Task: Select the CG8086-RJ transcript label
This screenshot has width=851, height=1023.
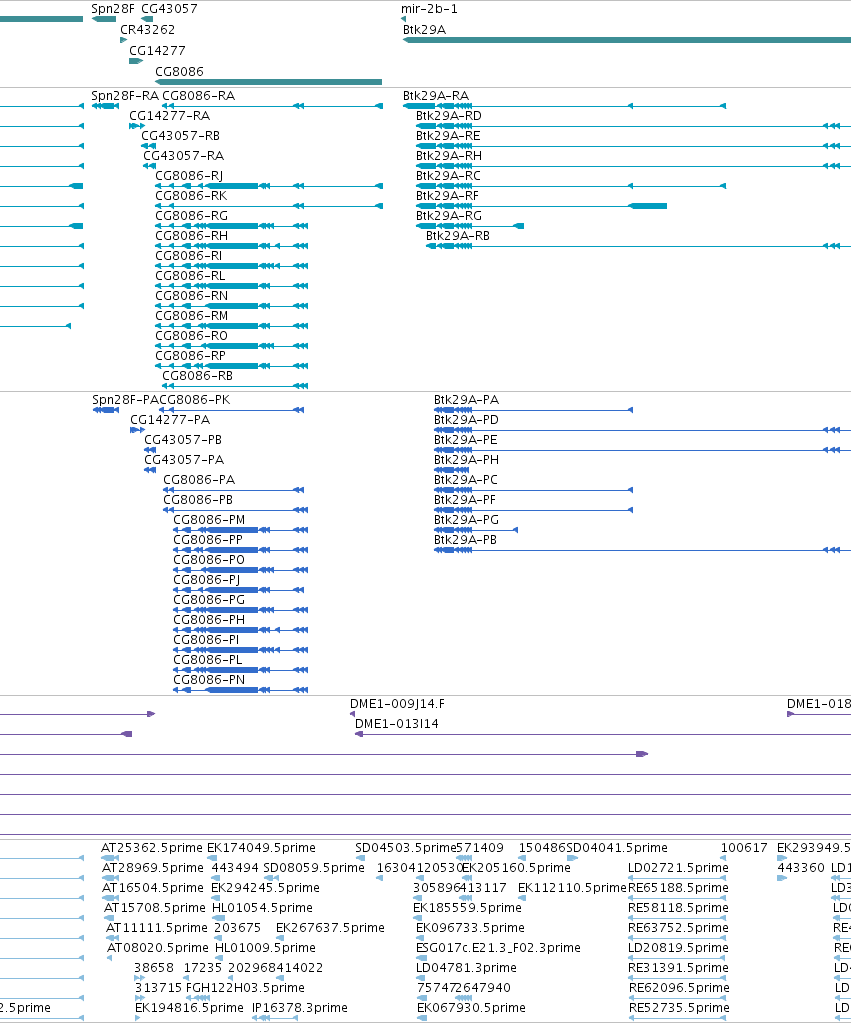Action: click(189, 176)
